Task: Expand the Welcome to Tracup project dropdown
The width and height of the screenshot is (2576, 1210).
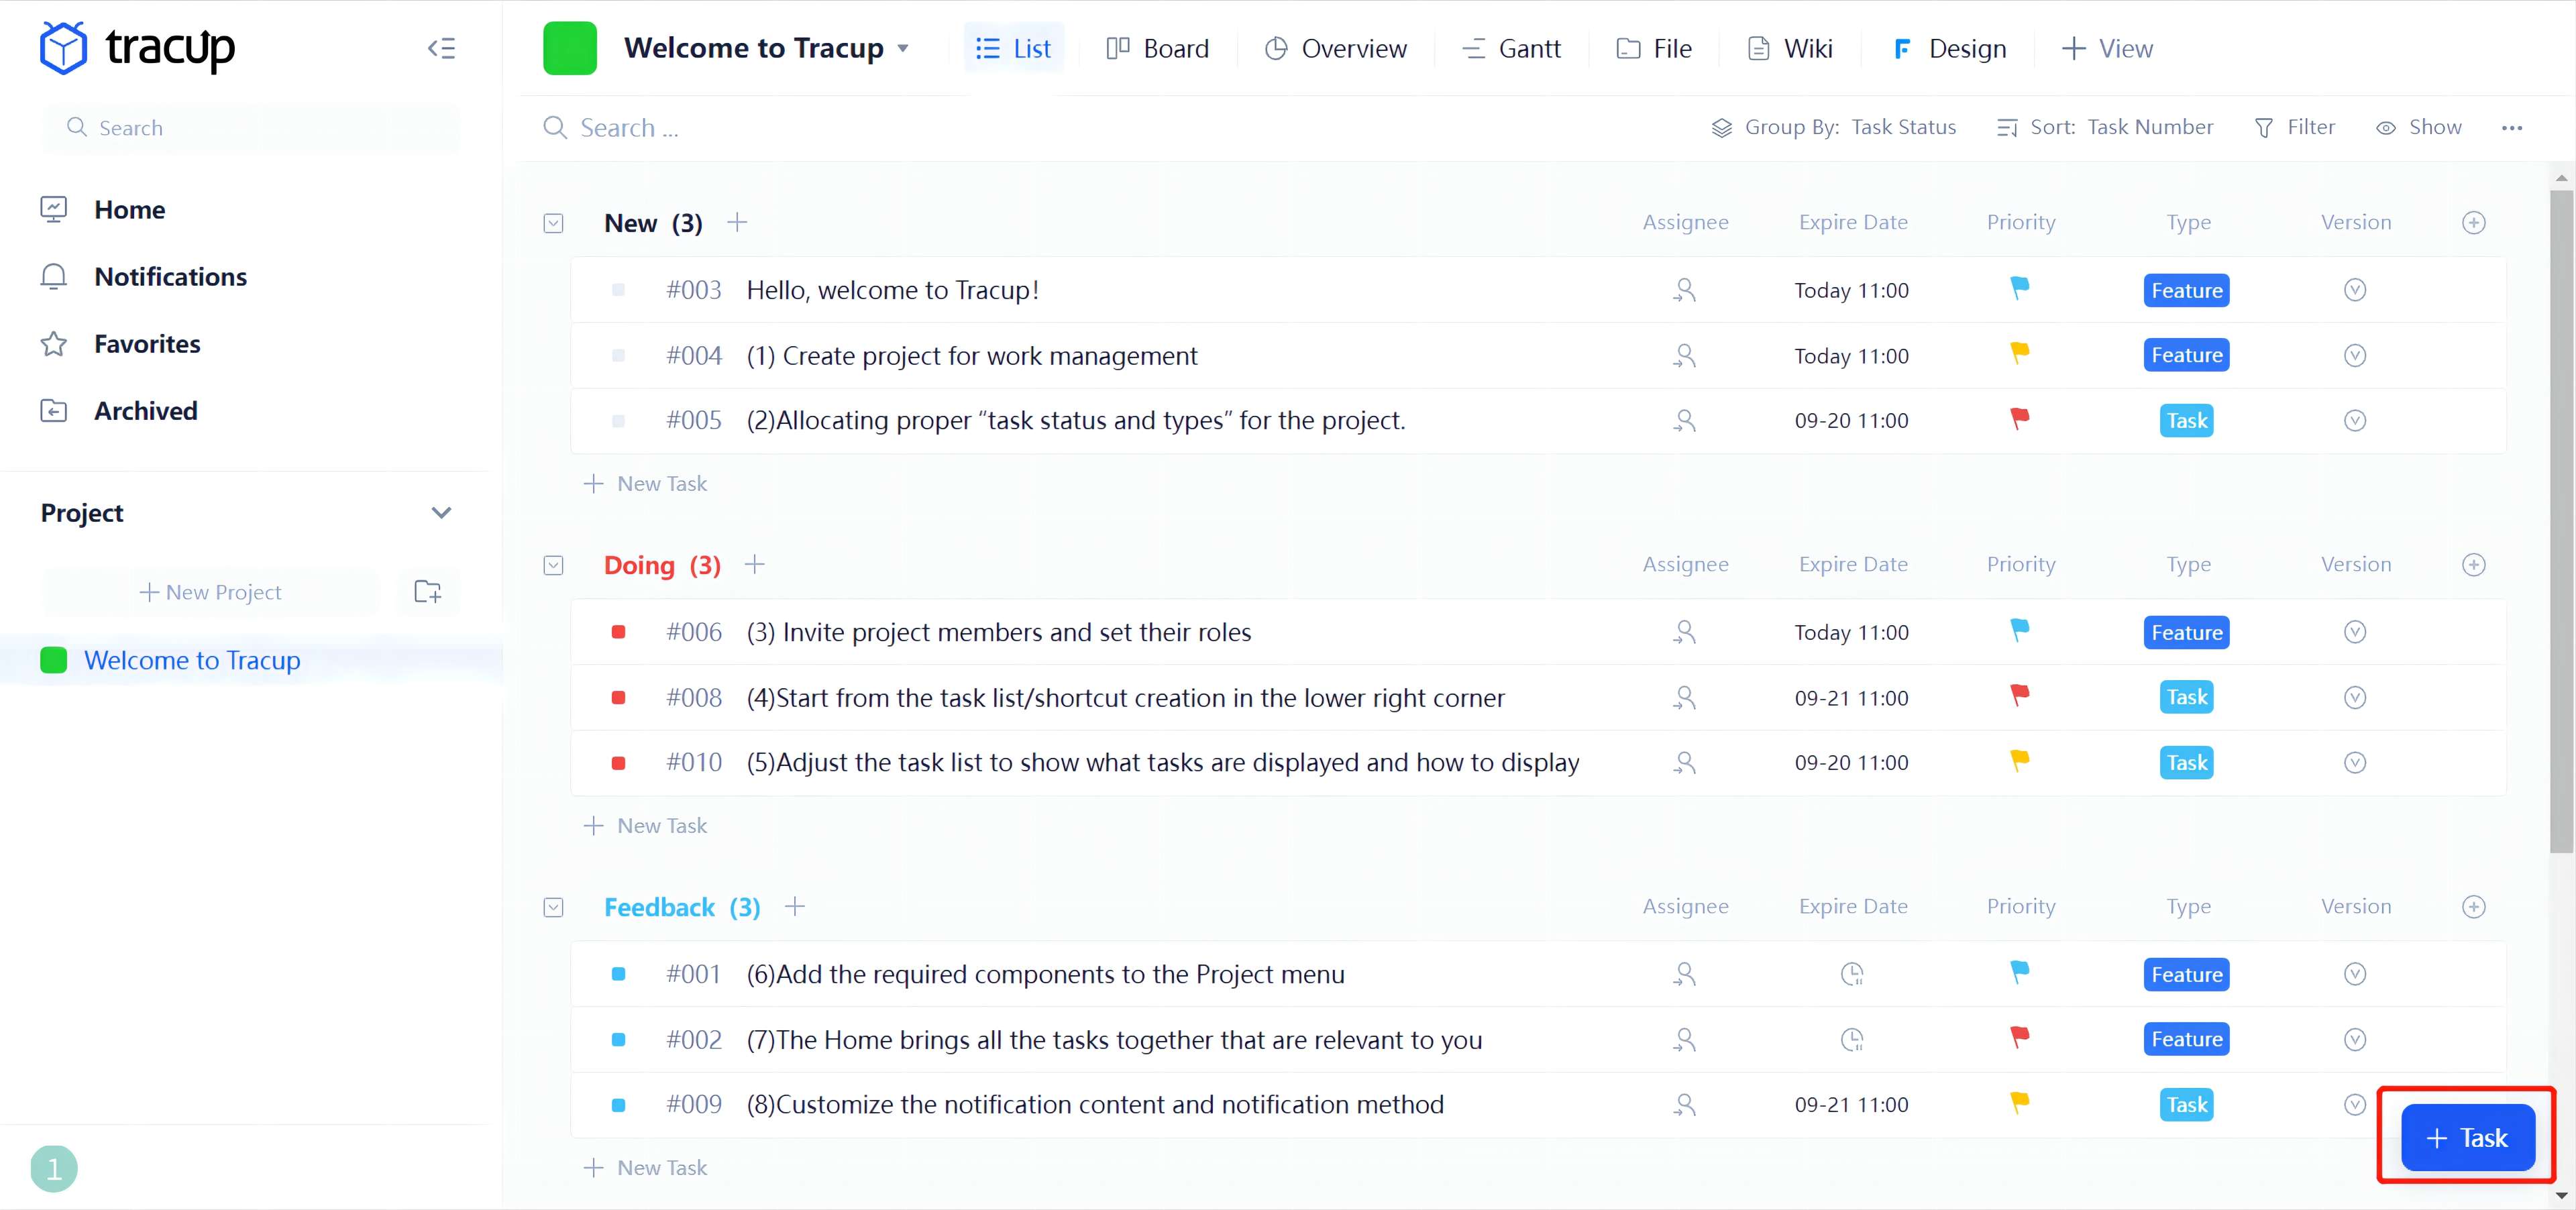Action: click(903, 47)
